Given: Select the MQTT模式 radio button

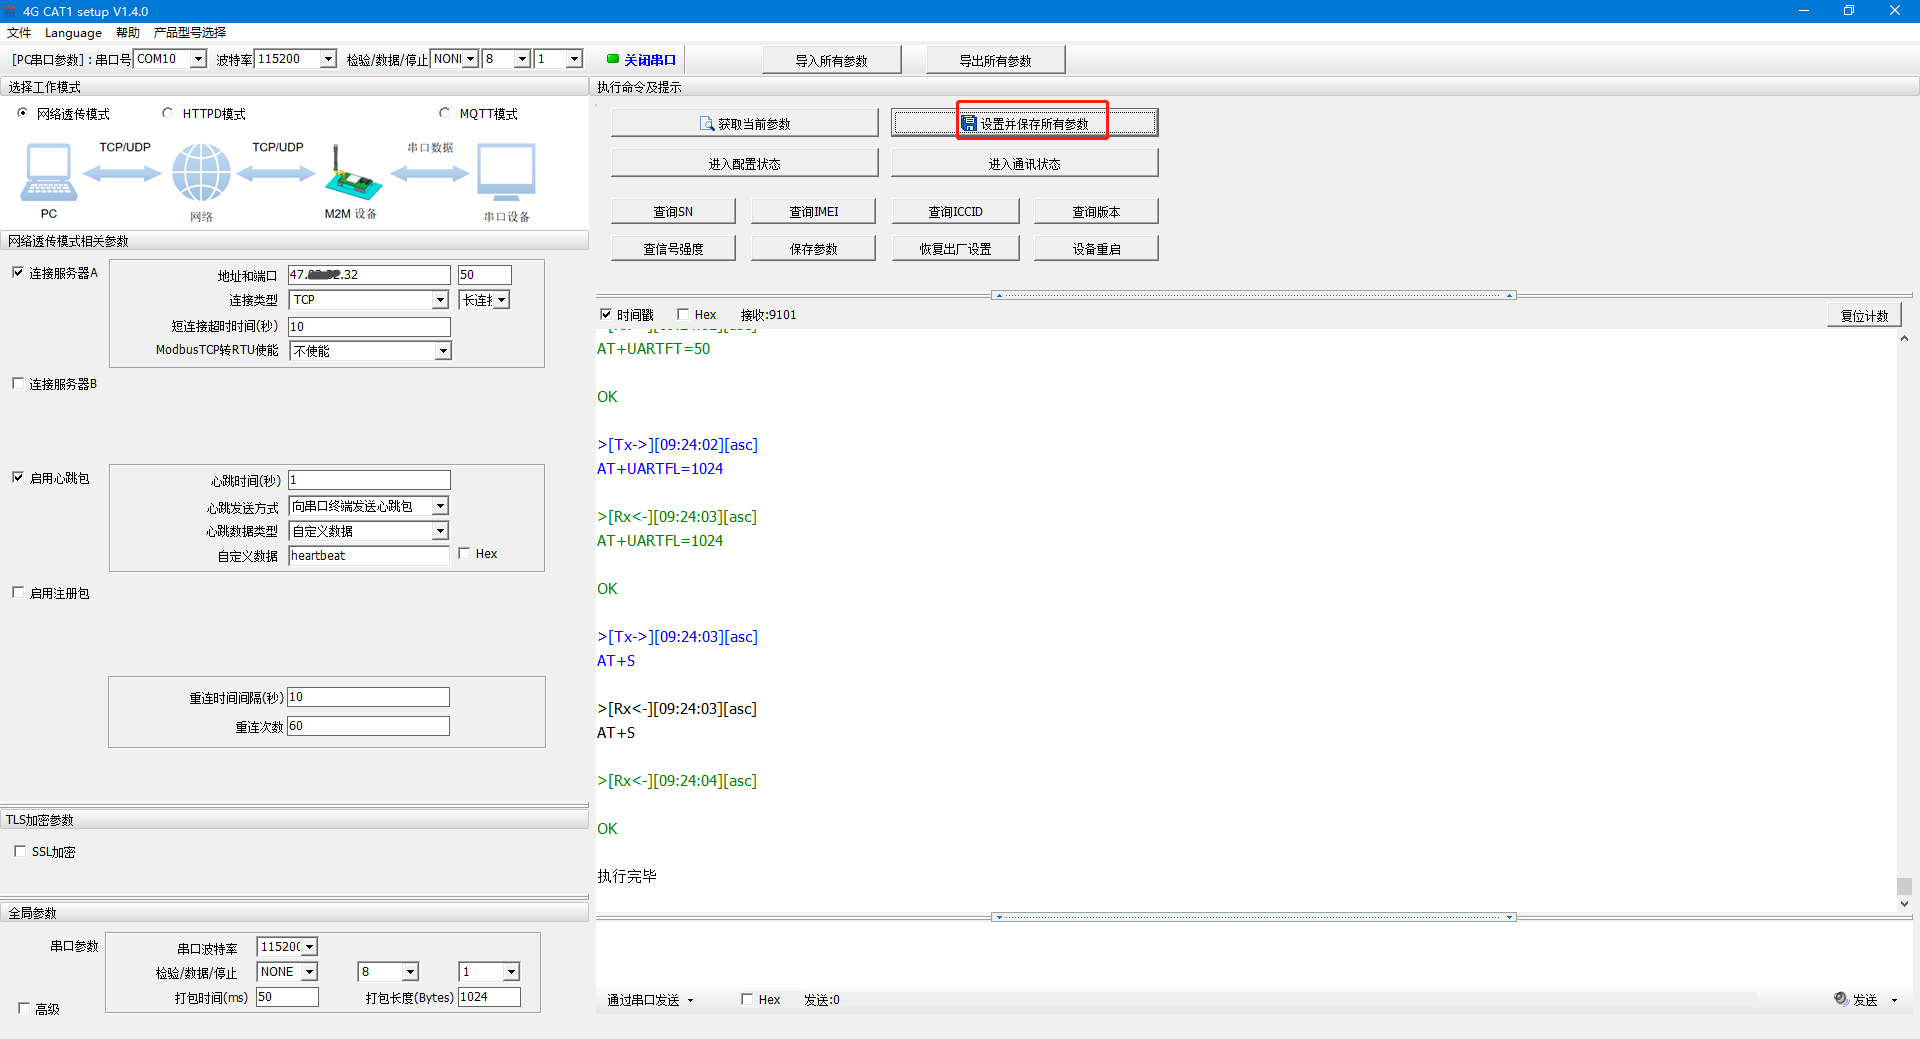Looking at the screenshot, I should coord(445,113).
